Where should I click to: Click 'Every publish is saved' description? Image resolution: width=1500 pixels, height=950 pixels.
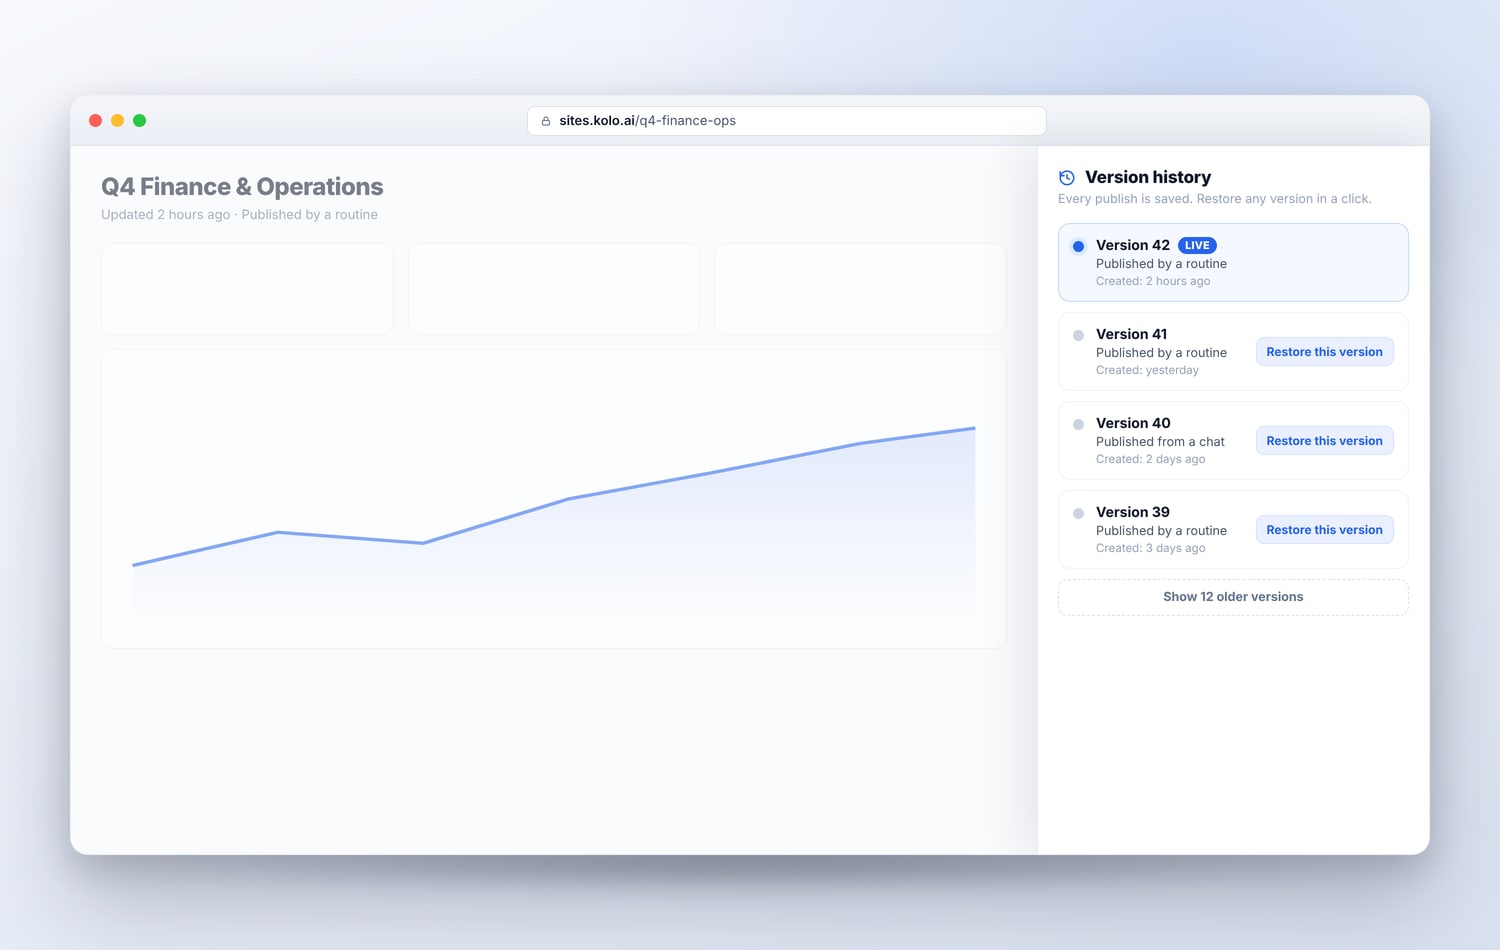(1215, 199)
